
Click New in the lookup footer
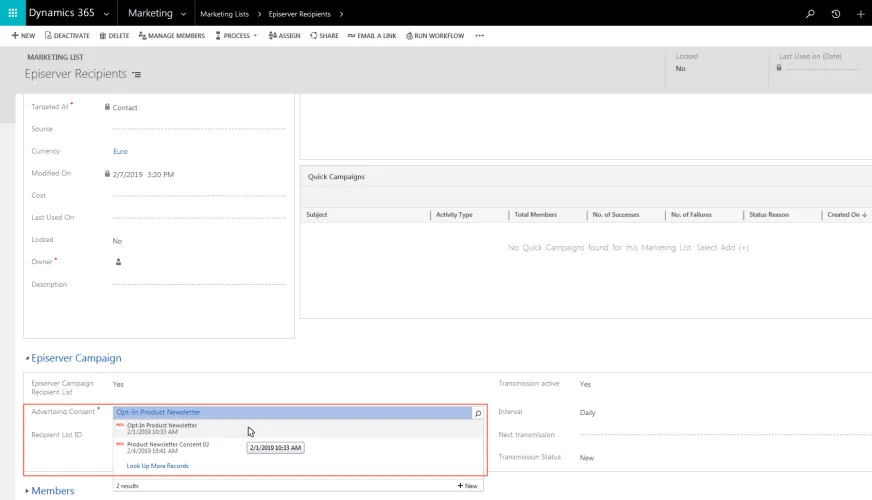467,486
